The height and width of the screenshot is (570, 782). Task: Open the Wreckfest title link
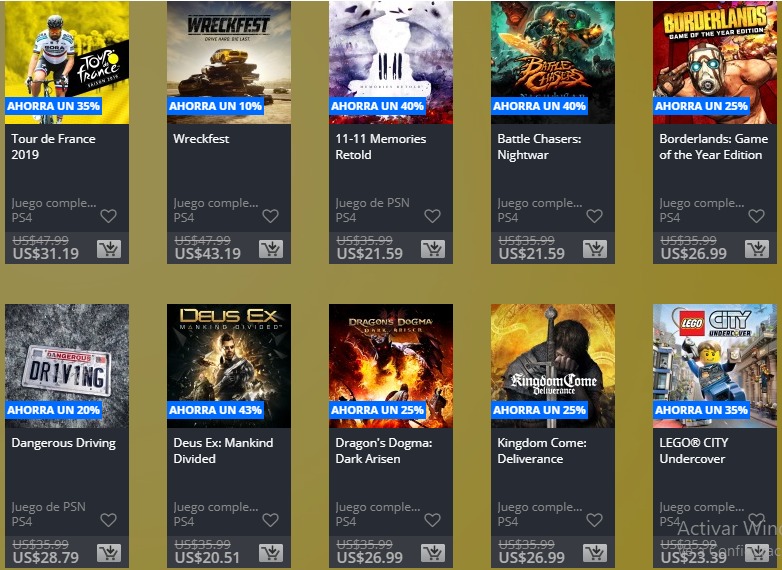point(201,139)
